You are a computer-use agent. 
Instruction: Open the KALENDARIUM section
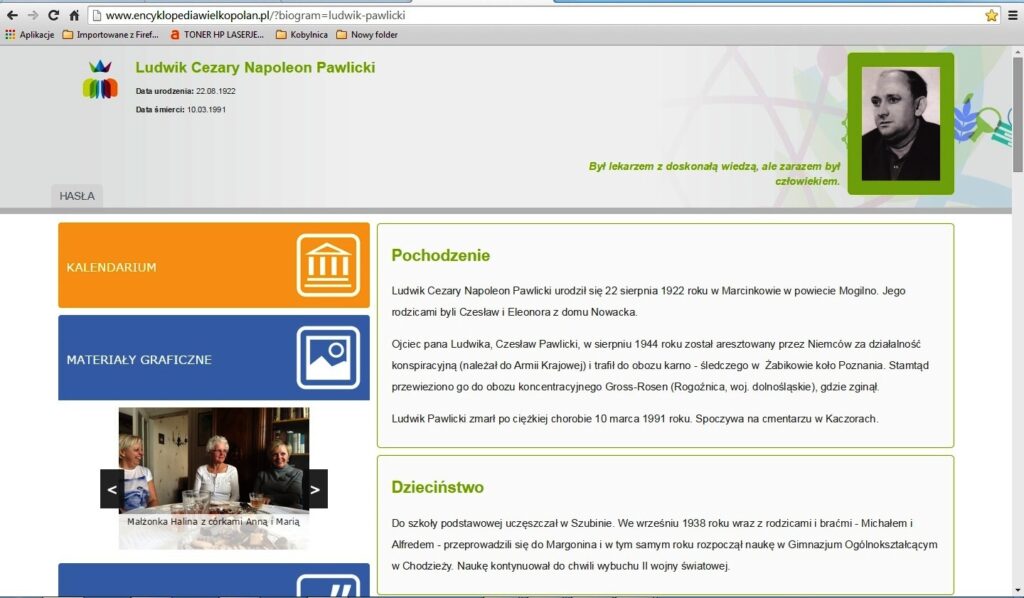click(214, 265)
